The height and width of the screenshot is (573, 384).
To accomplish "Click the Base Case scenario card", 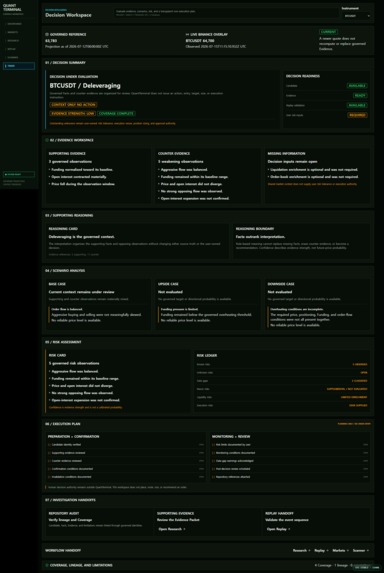I will click(x=98, y=304).
